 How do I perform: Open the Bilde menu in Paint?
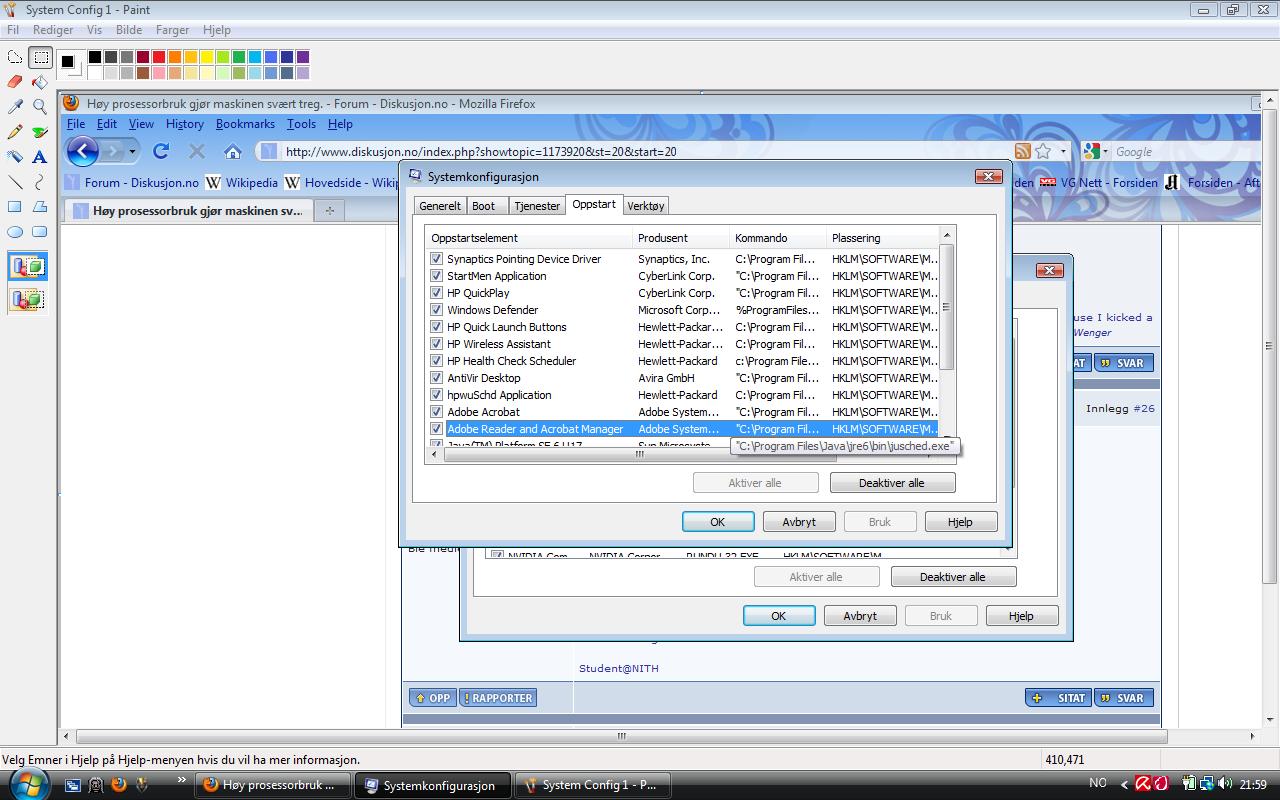pyautogui.click(x=129, y=30)
